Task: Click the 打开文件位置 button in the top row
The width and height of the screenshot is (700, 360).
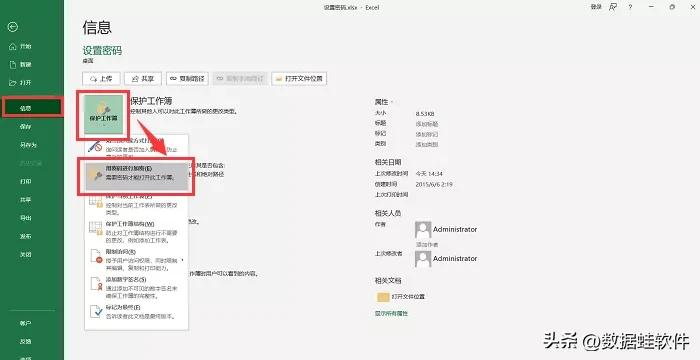Action: [x=300, y=79]
